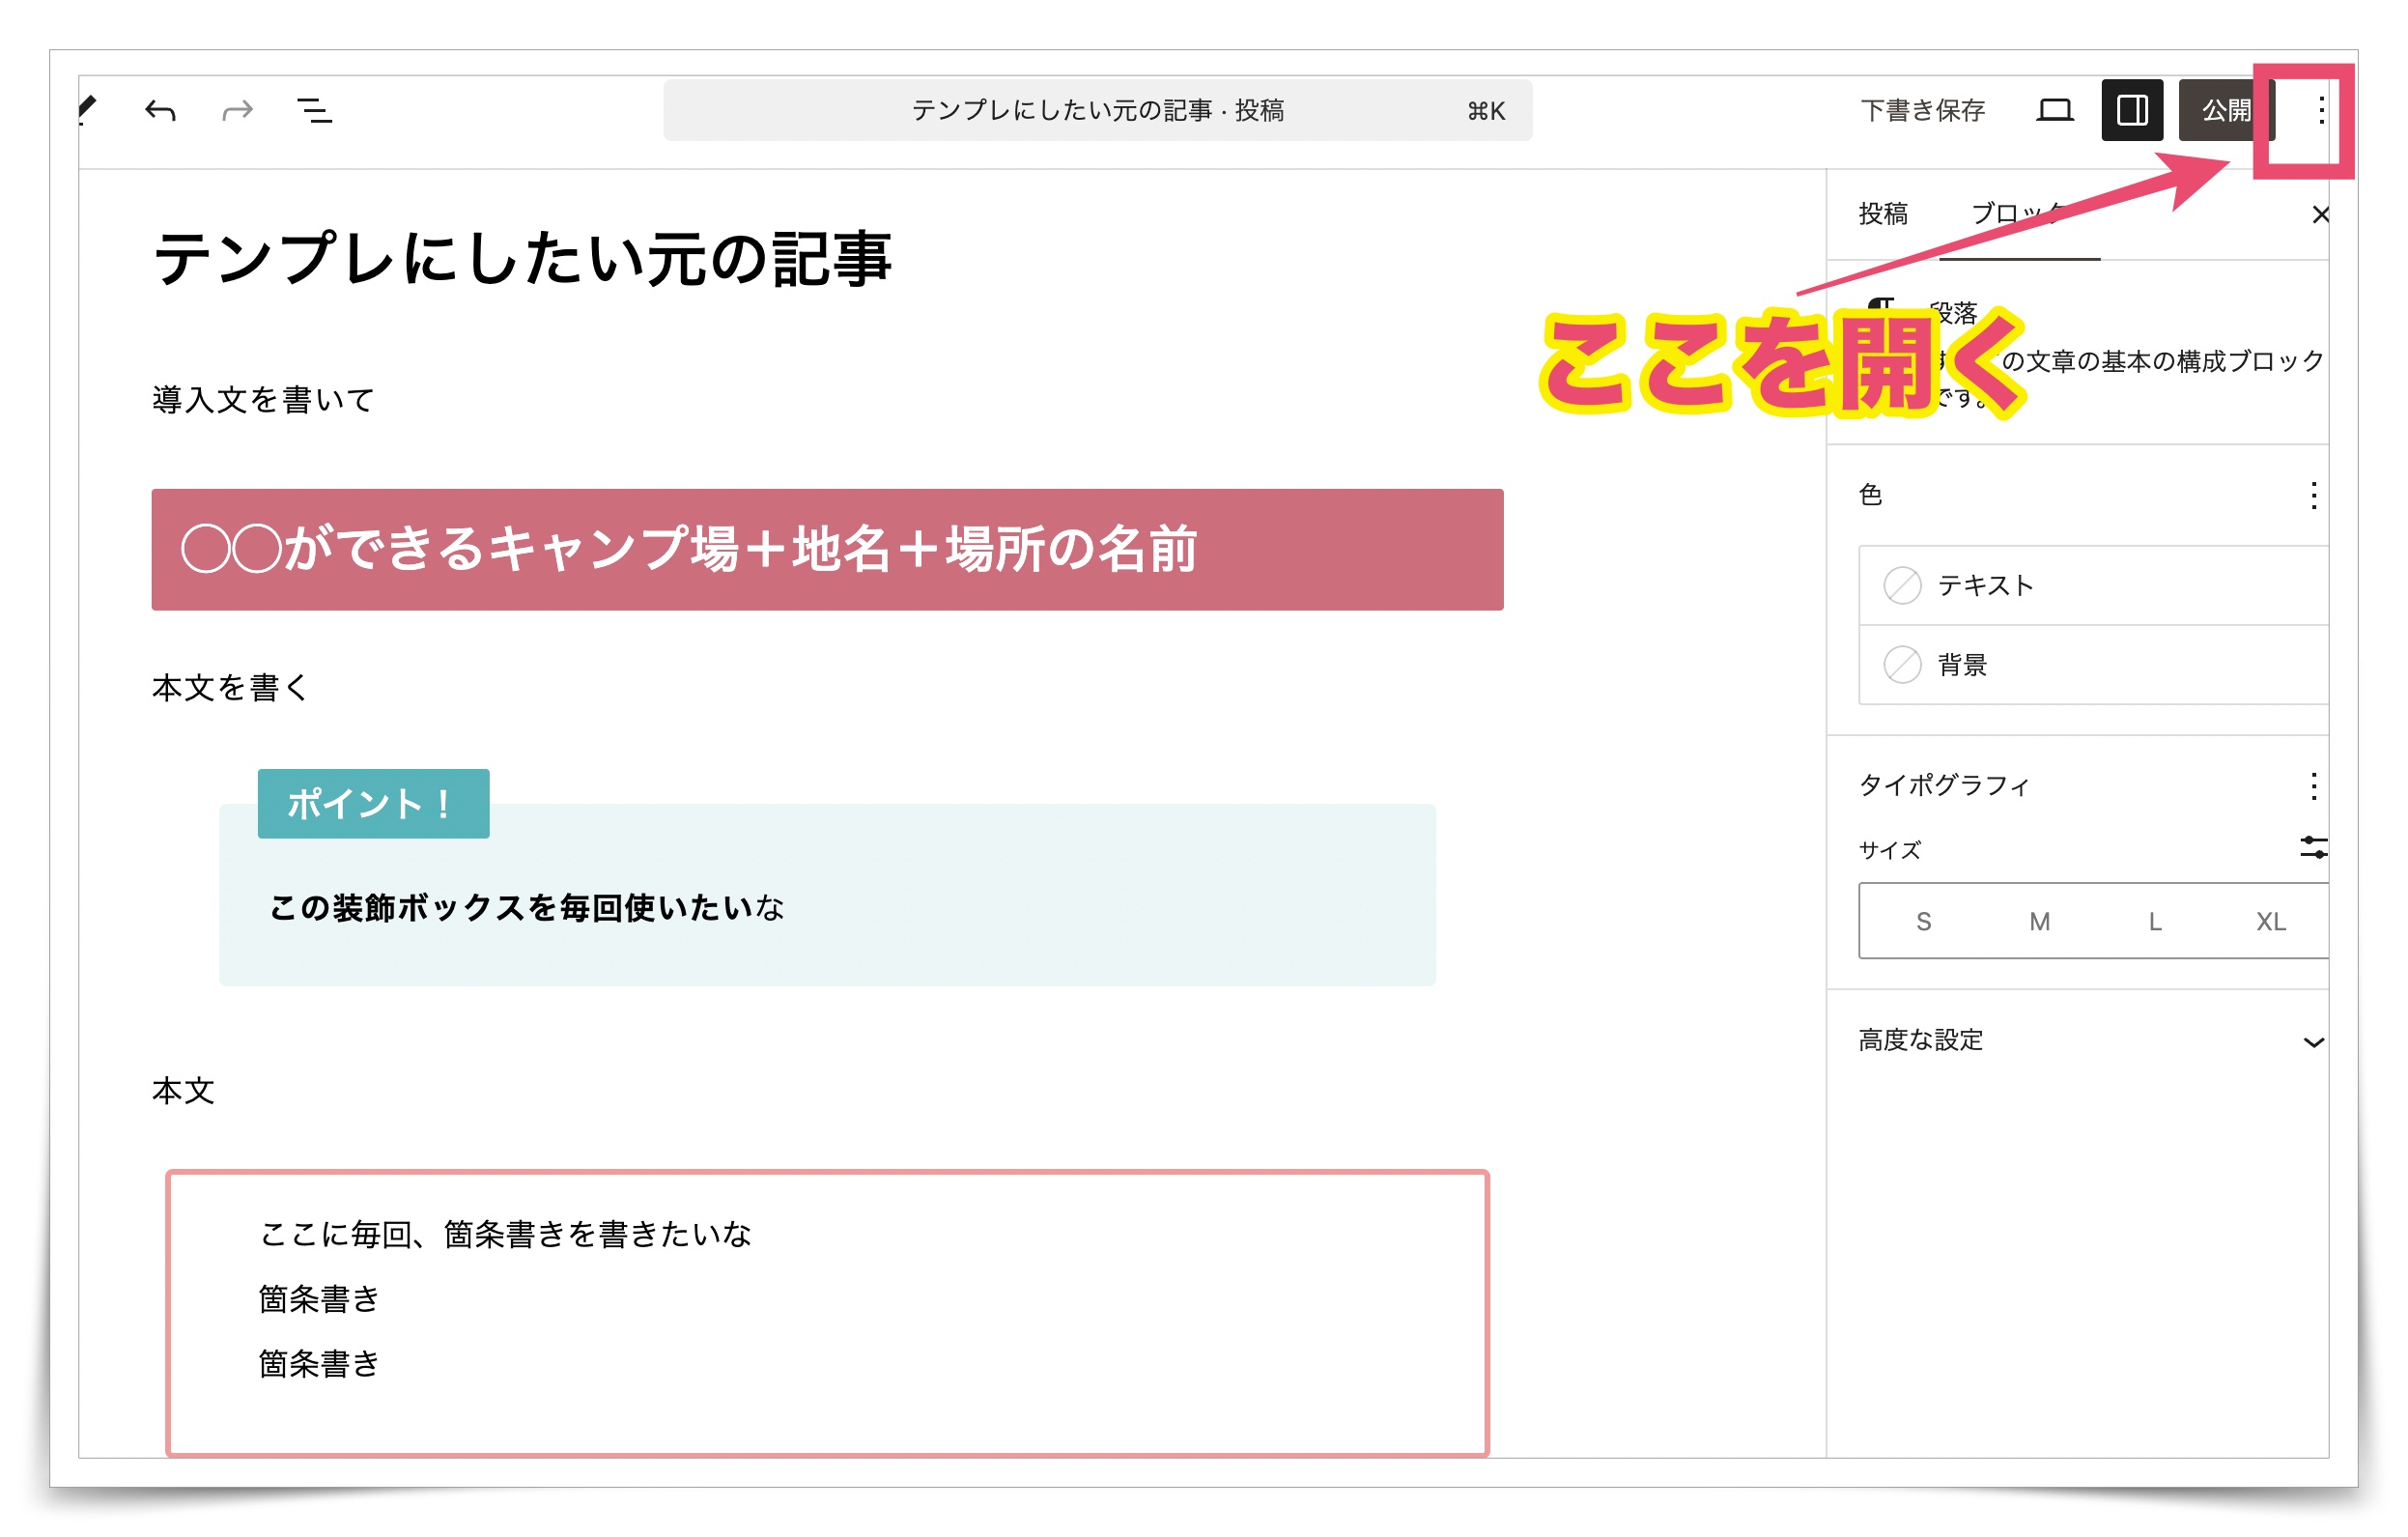
Task: Open the preview laptop icon
Action: pos(2055,110)
